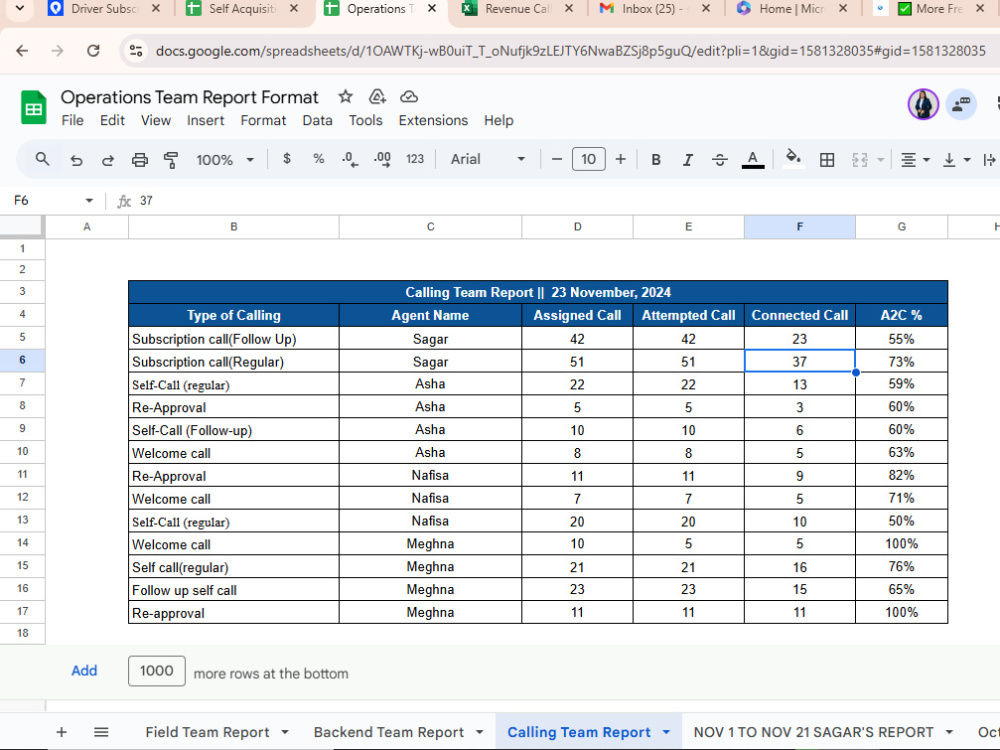Undo the last action
Screen dimensions: 1000x750
click(77, 159)
